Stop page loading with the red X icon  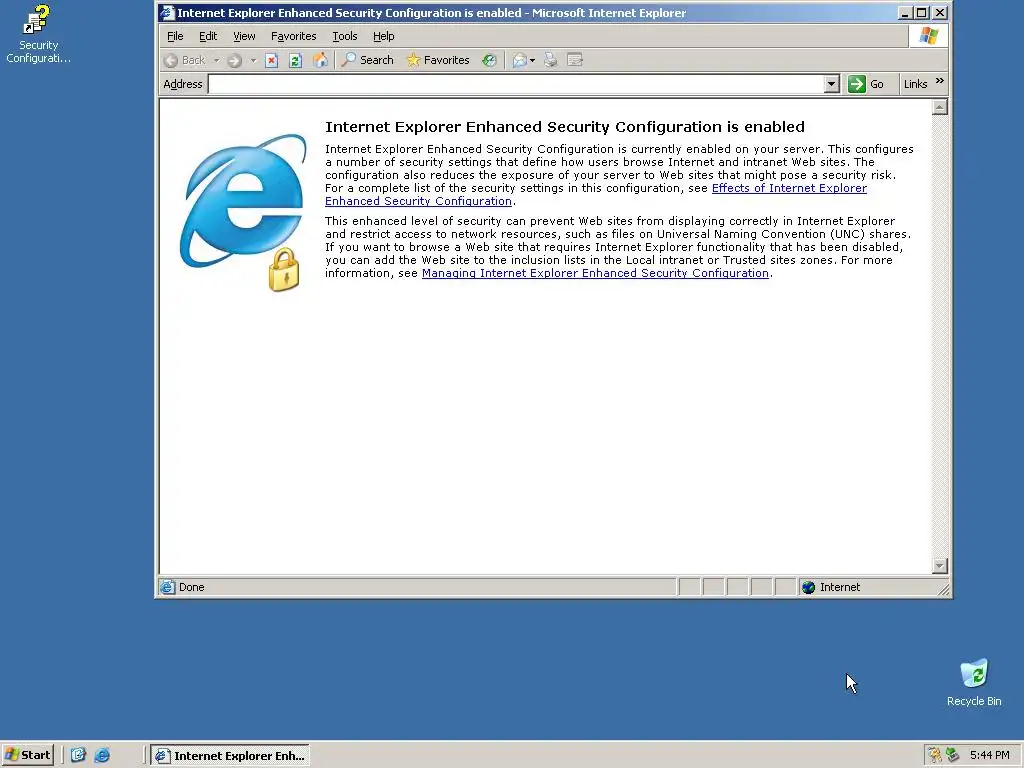[x=272, y=60]
